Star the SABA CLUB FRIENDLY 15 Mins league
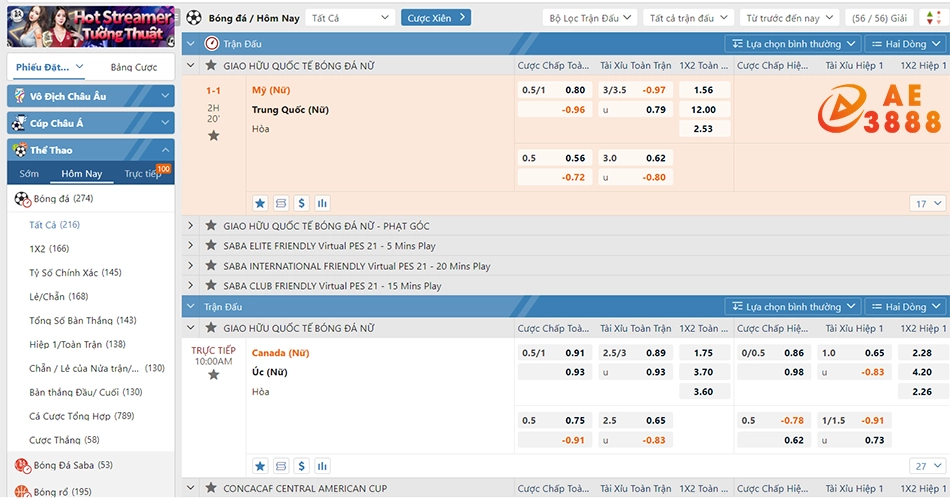This screenshot has width=950, height=499. (x=211, y=286)
